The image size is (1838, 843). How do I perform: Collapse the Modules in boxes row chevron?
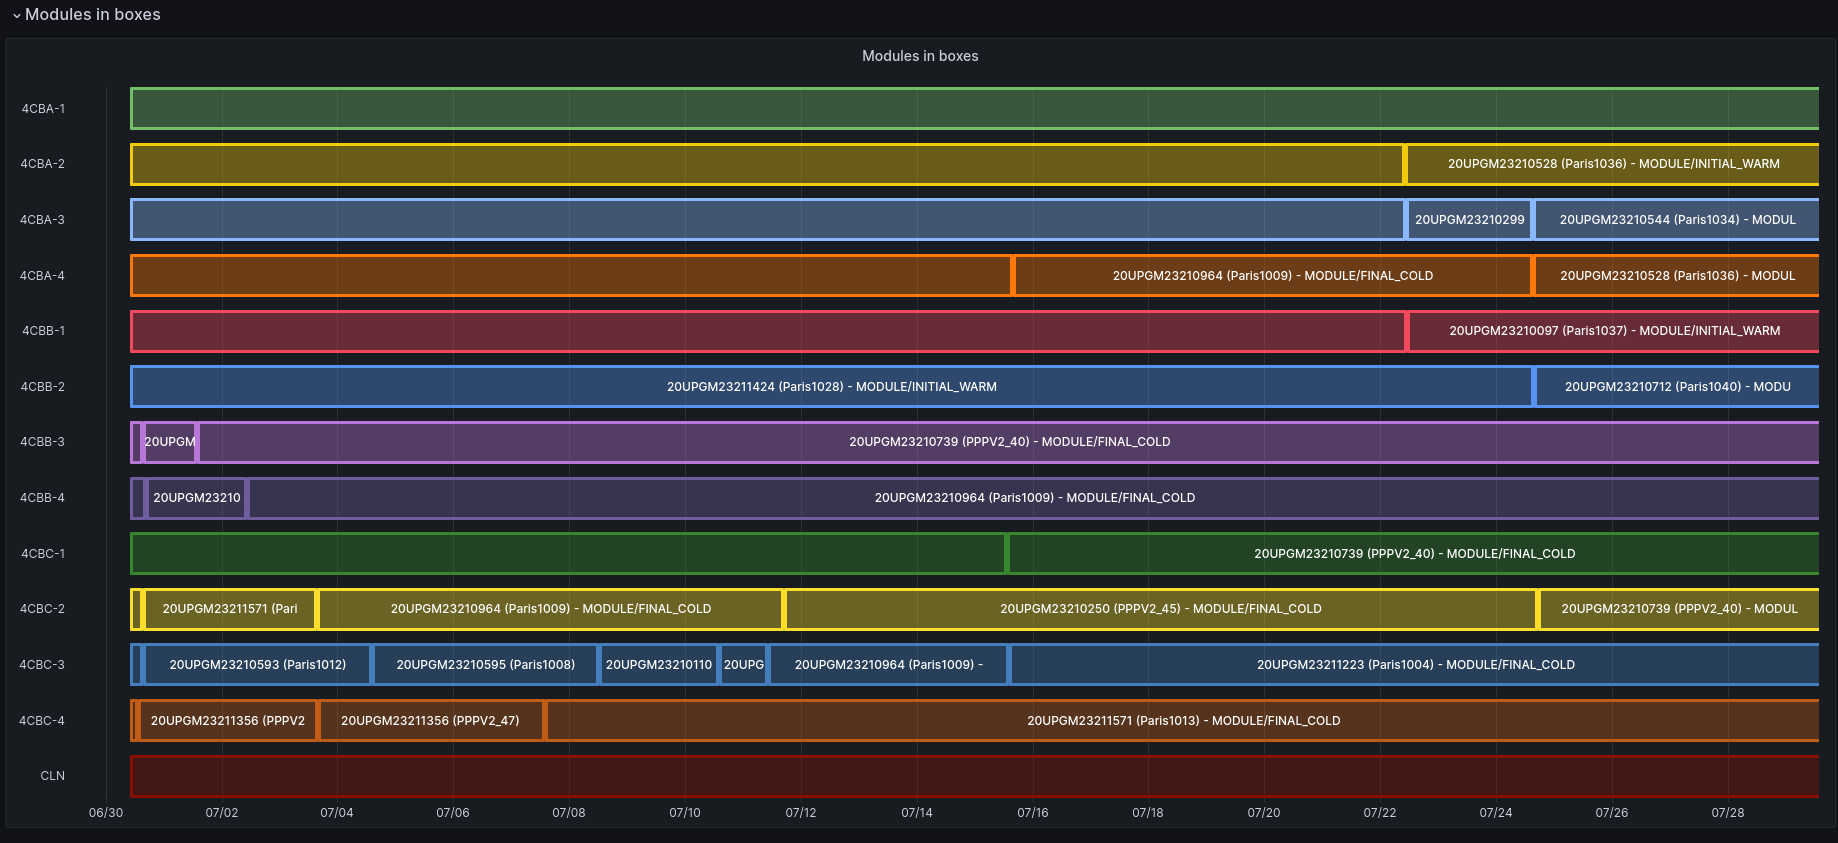tap(16, 15)
